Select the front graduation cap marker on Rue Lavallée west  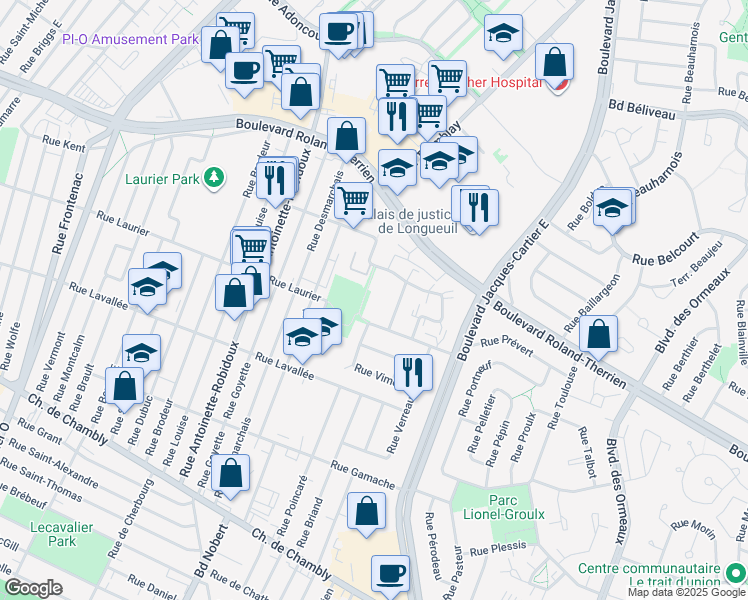coord(147,289)
